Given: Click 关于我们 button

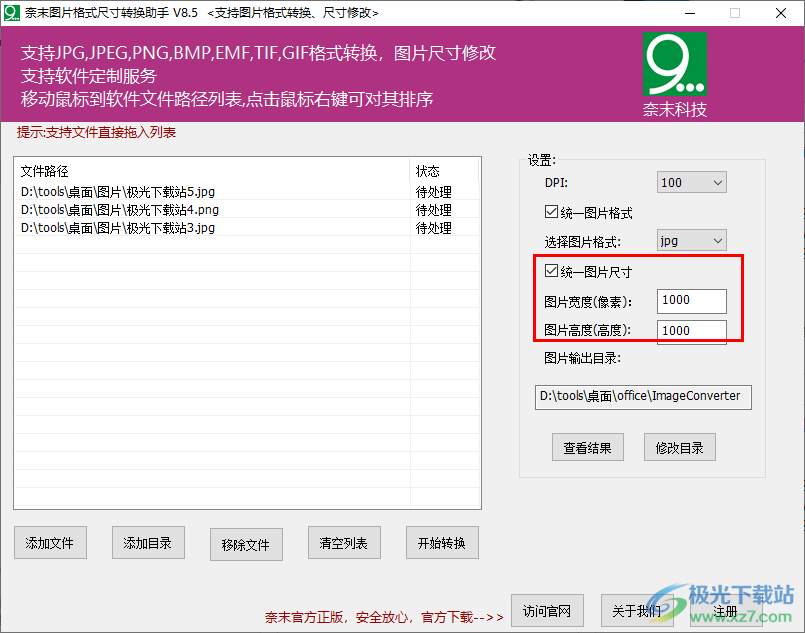Looking at the screenshot, I should [637, 610].
